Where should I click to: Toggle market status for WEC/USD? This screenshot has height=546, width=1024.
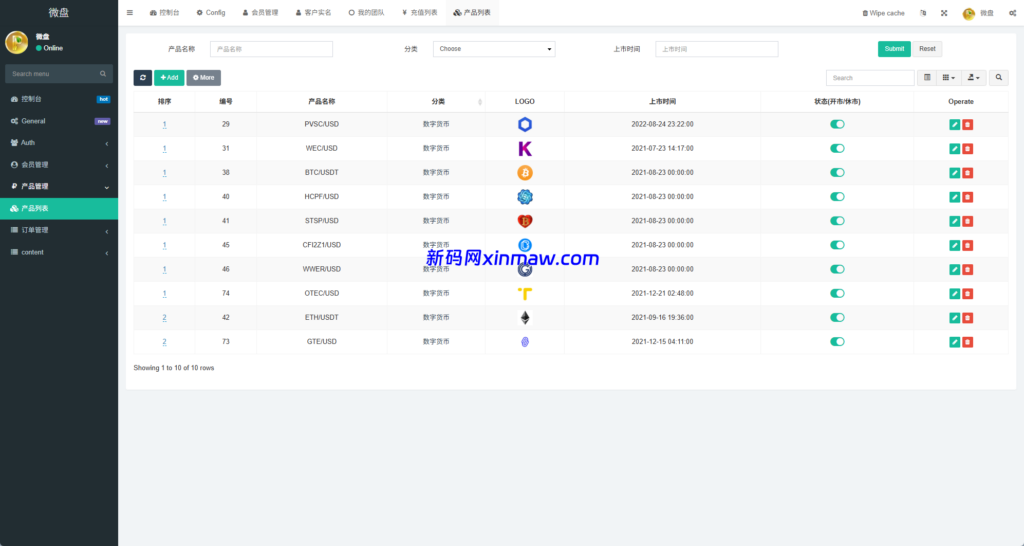837,148
